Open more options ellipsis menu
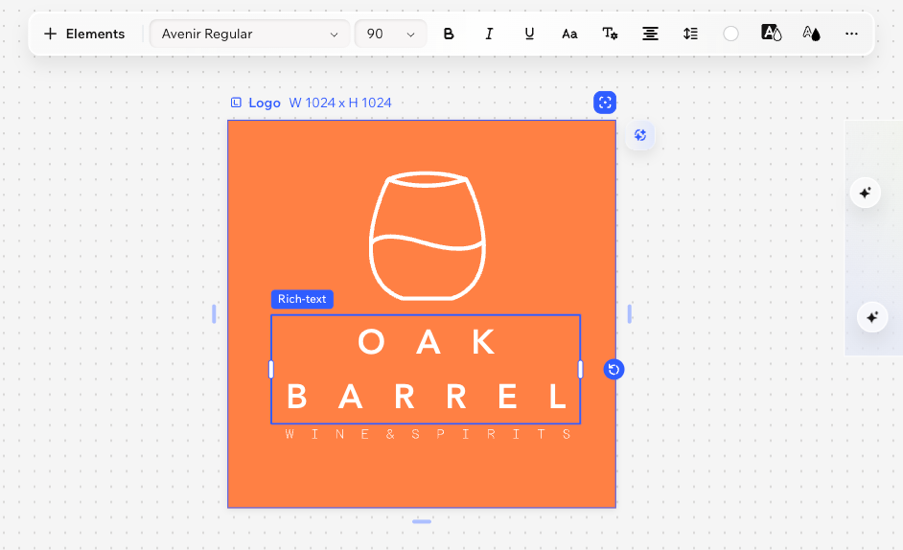Screen dimensions: 903x550 click(x=851, y=34)
